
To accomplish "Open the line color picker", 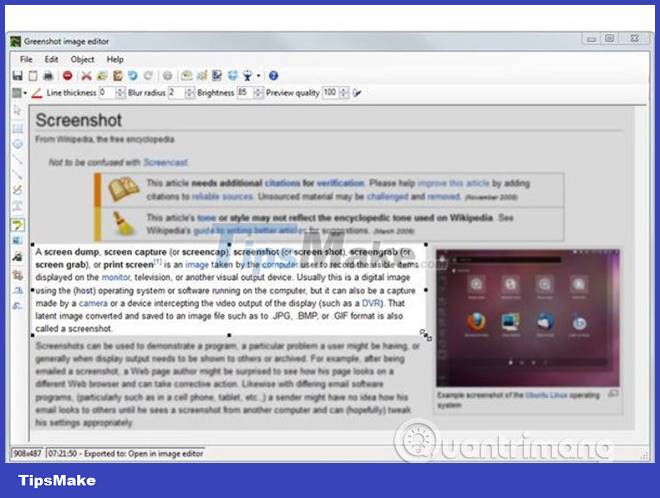I will click(x=37, y=93).
